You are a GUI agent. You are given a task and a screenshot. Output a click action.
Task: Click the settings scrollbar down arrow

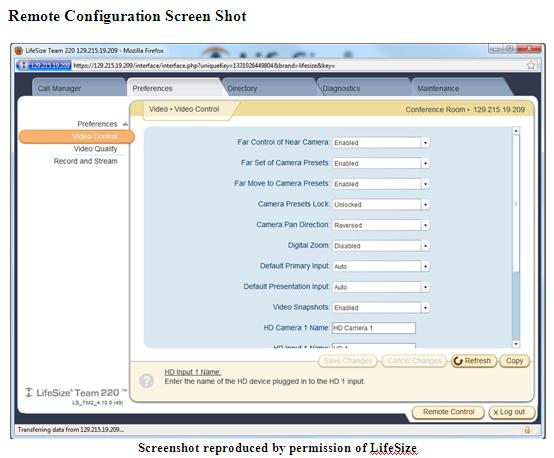(516, 344)
